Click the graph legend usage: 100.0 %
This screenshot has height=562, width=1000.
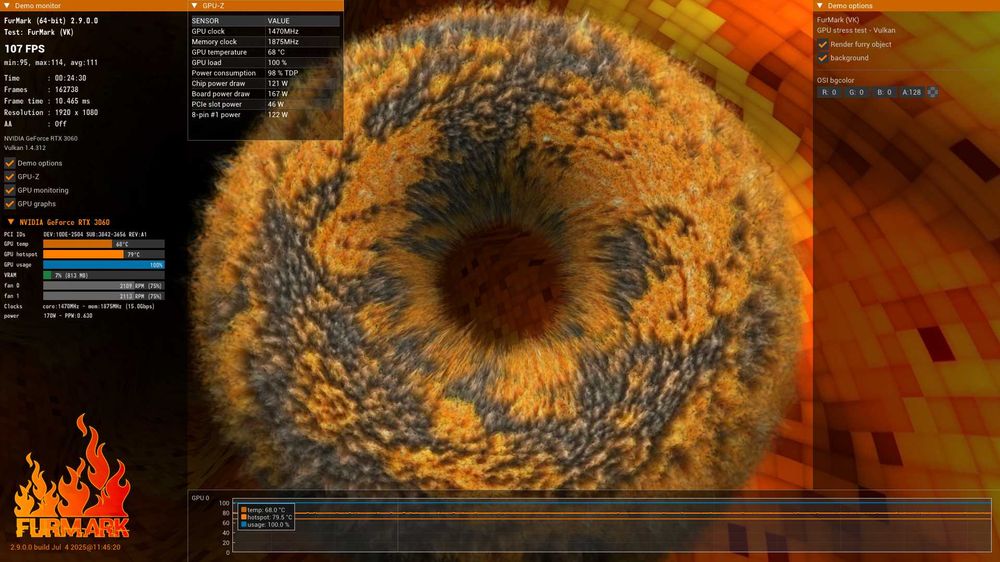(x=265, y=525)
